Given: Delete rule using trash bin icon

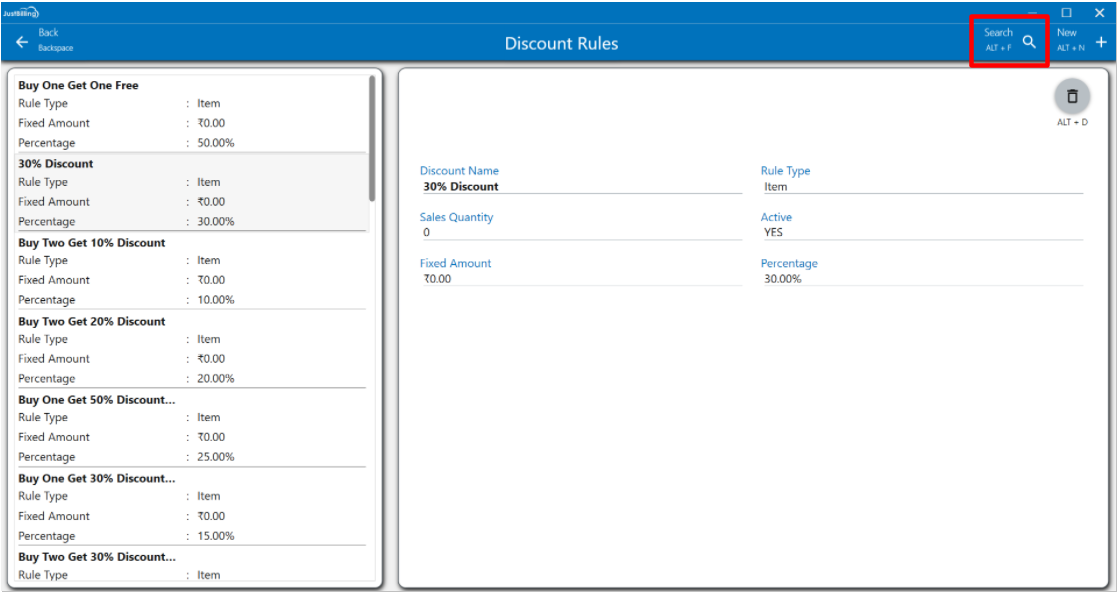Looking at the screenshot, I should coord(1072,96).
